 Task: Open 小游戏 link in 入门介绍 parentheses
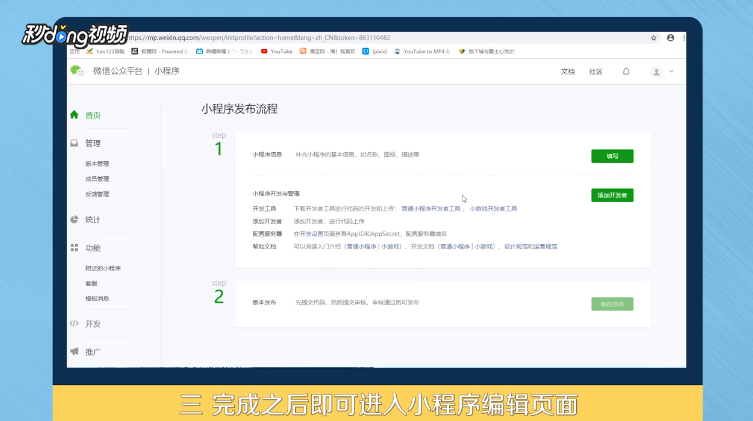390,246
